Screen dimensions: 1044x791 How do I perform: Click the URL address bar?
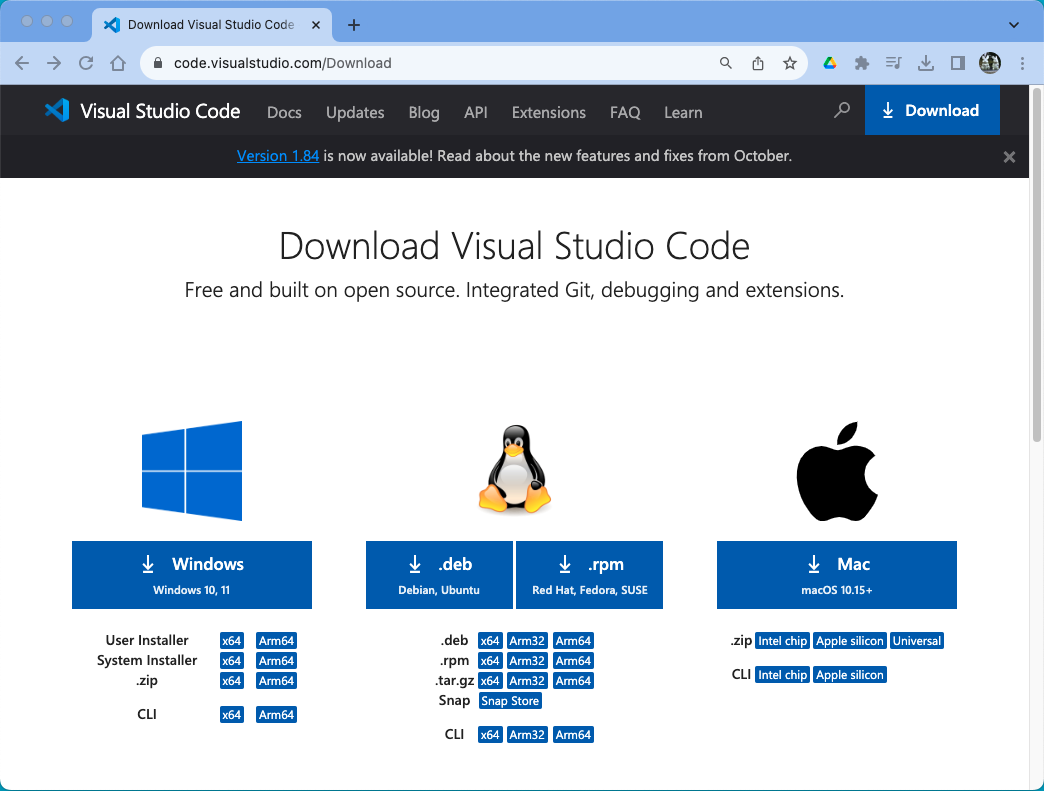pos(440,63)
